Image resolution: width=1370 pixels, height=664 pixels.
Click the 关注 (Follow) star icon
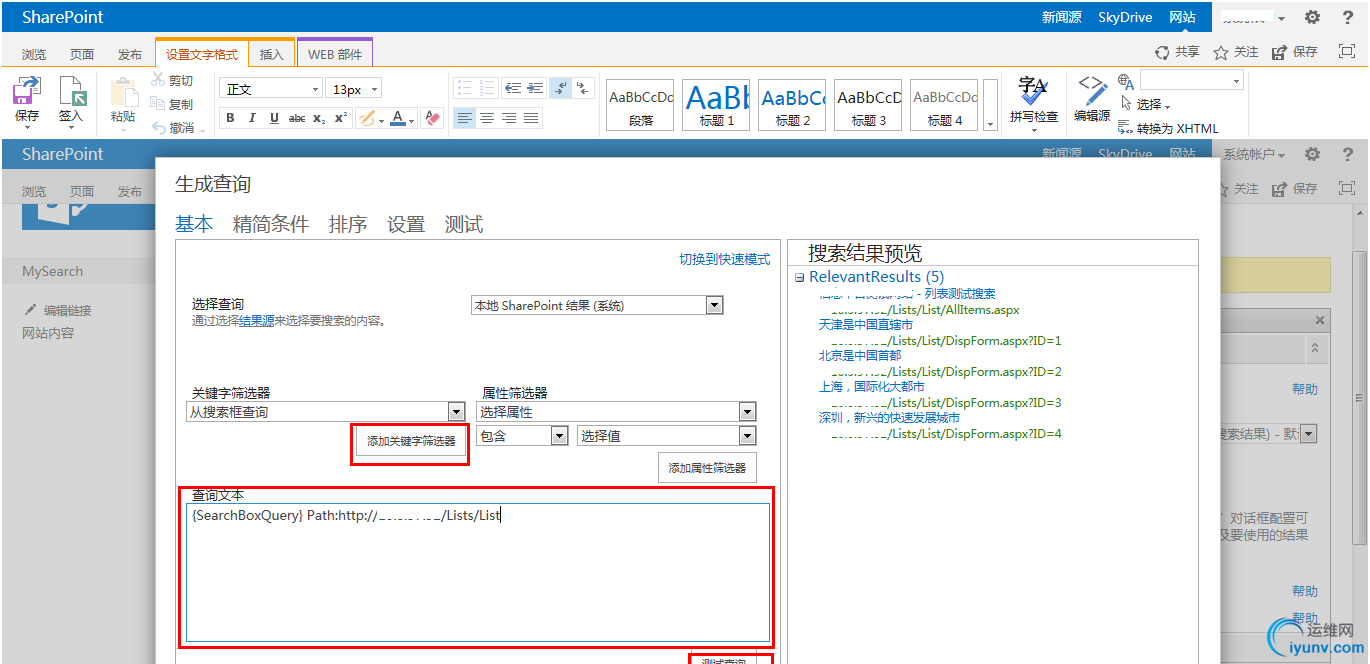tap(1220, 52)
